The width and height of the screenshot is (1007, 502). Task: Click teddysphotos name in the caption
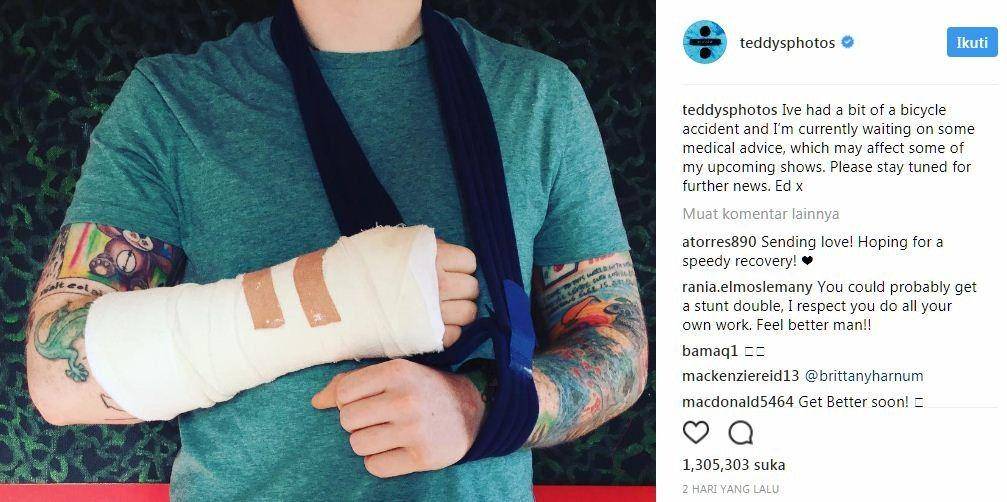721,110
